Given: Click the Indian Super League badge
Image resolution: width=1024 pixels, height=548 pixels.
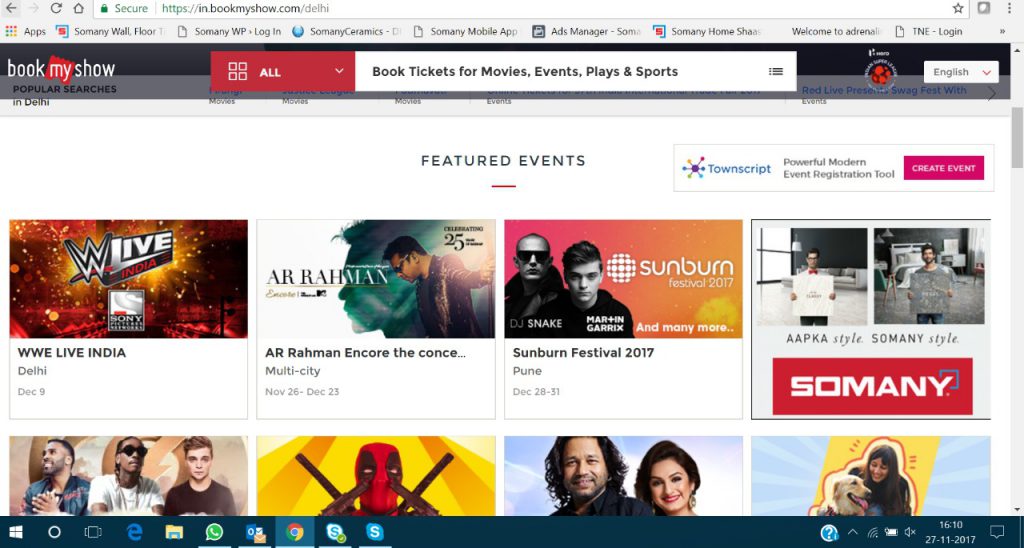Looking at the screenshot, I should (x=880, y=69).
